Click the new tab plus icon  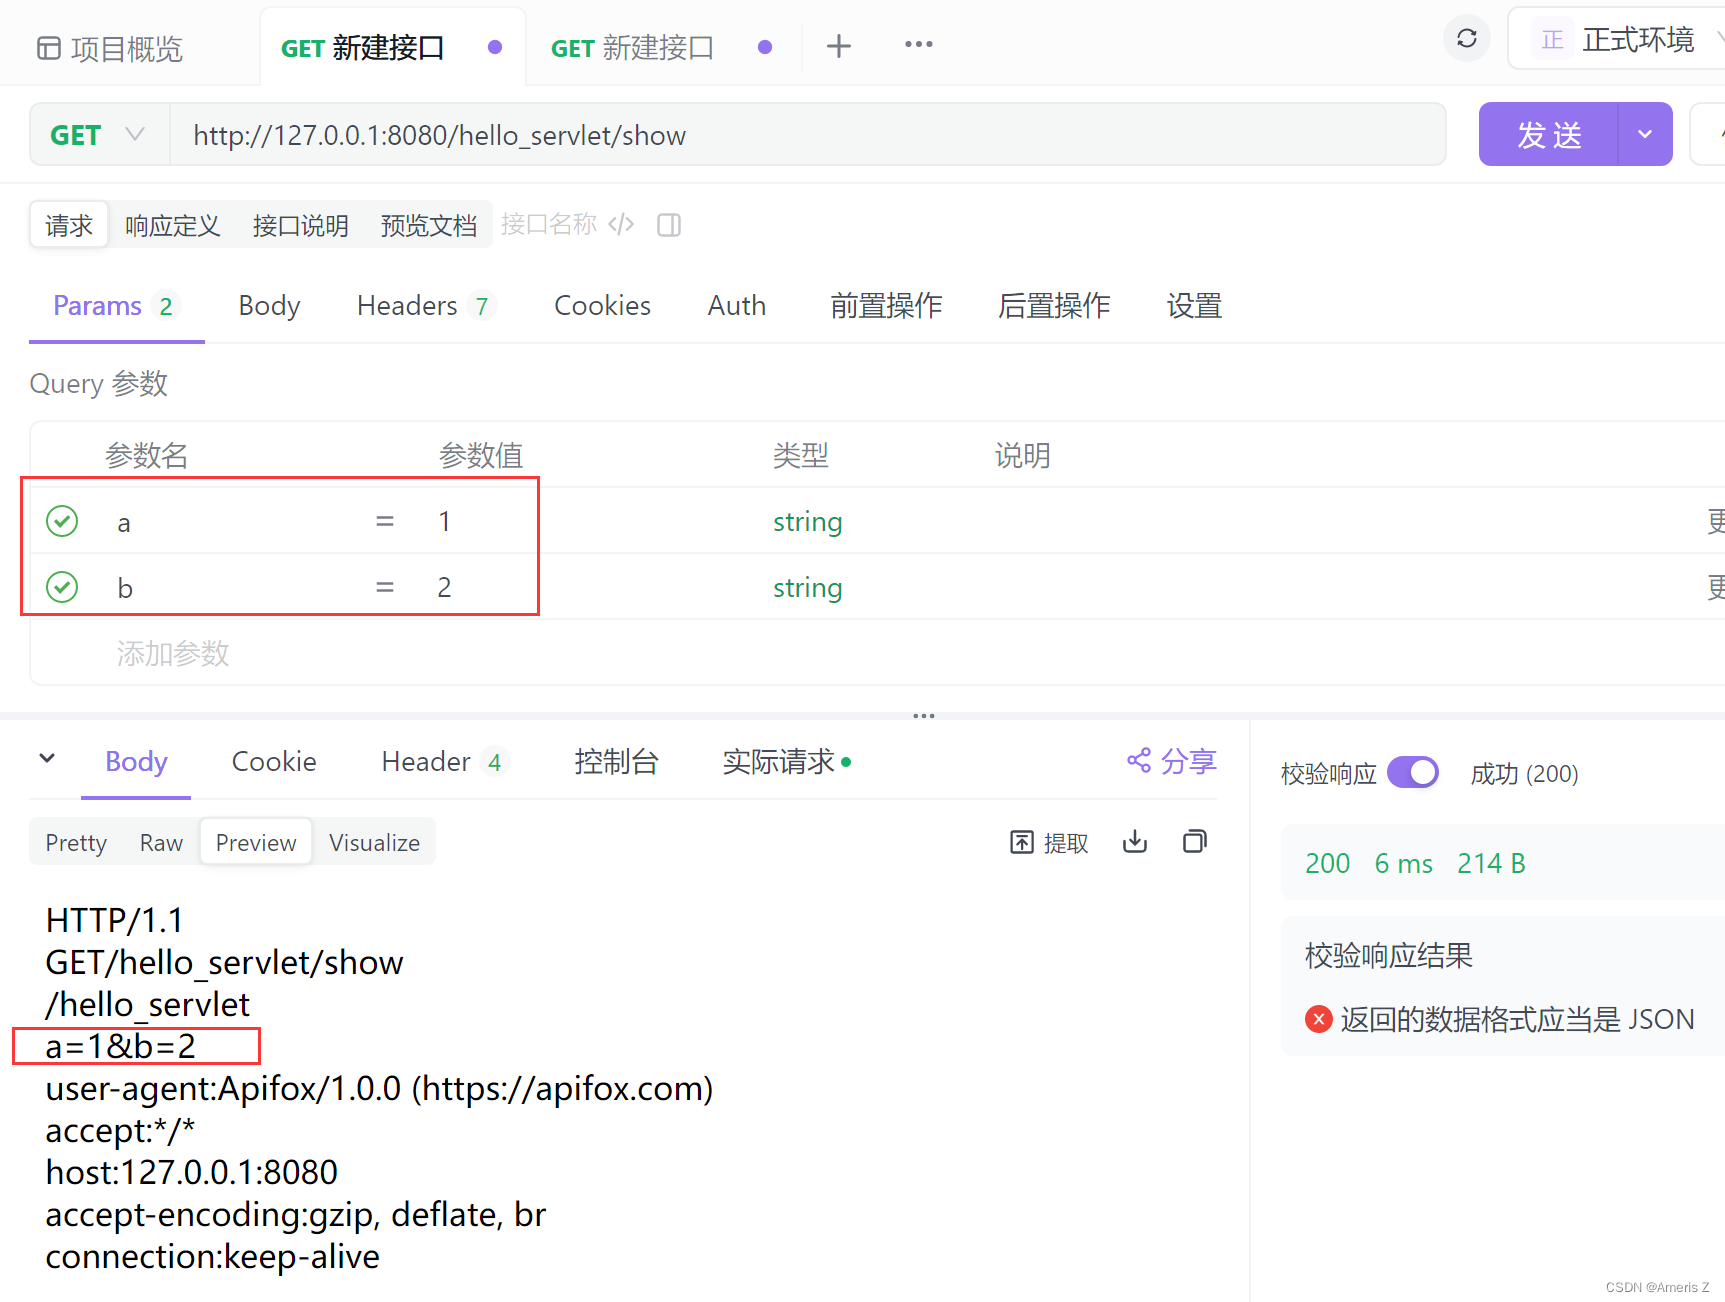click(839, 45)
